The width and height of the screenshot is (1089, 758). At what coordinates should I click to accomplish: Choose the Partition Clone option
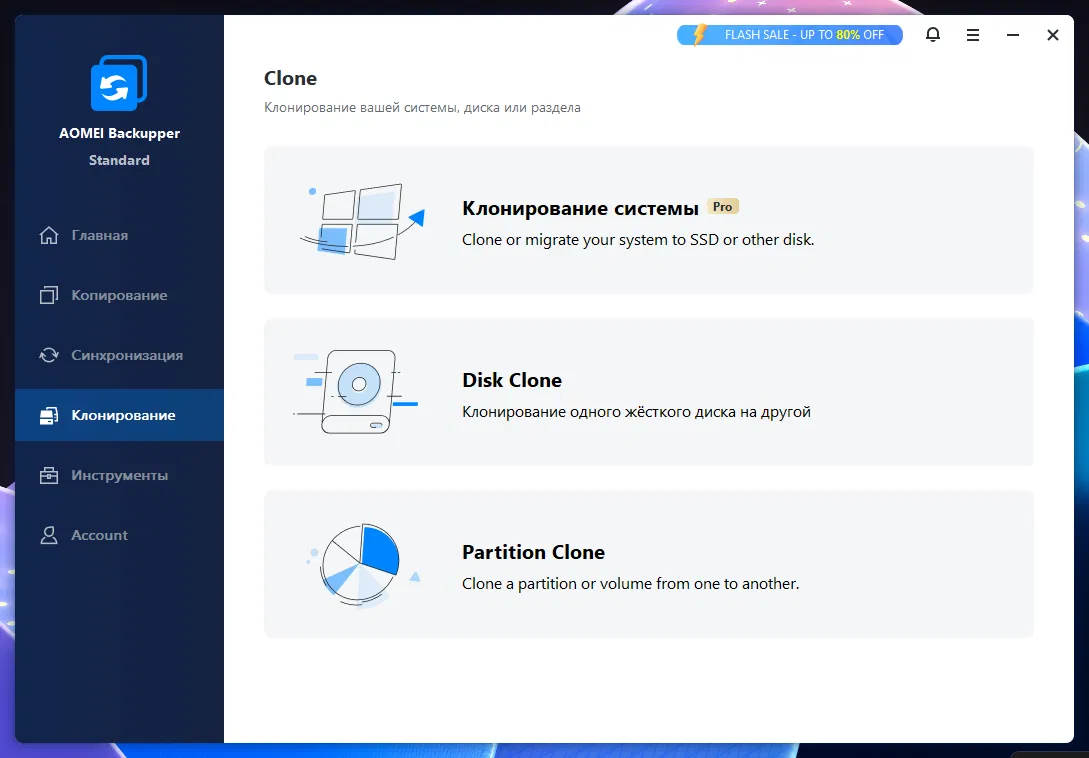[649, 564]
